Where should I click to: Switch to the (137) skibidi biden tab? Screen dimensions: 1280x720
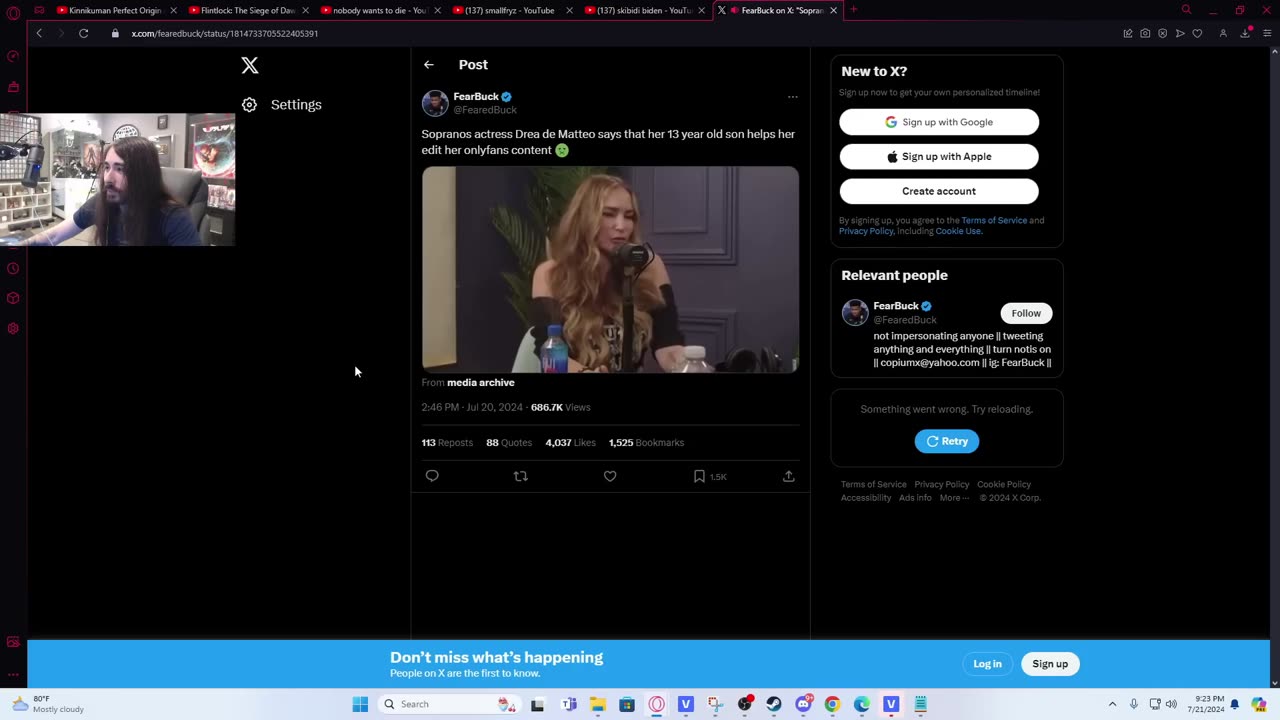643,10
